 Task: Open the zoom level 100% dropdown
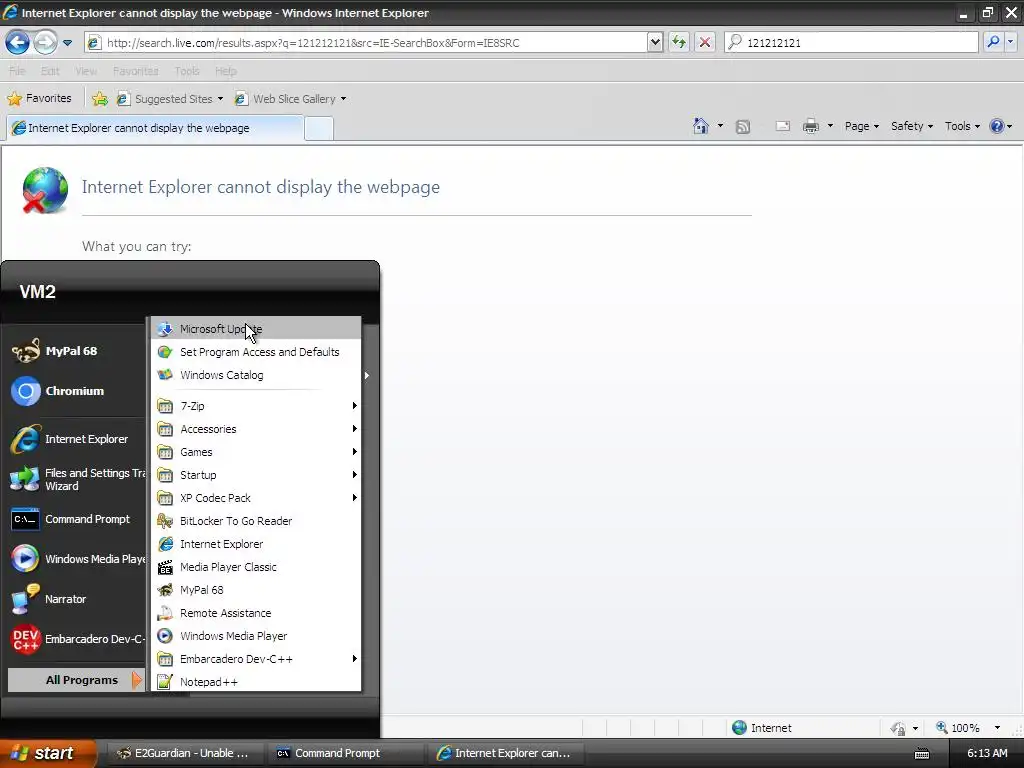click(x=997, y=728)
